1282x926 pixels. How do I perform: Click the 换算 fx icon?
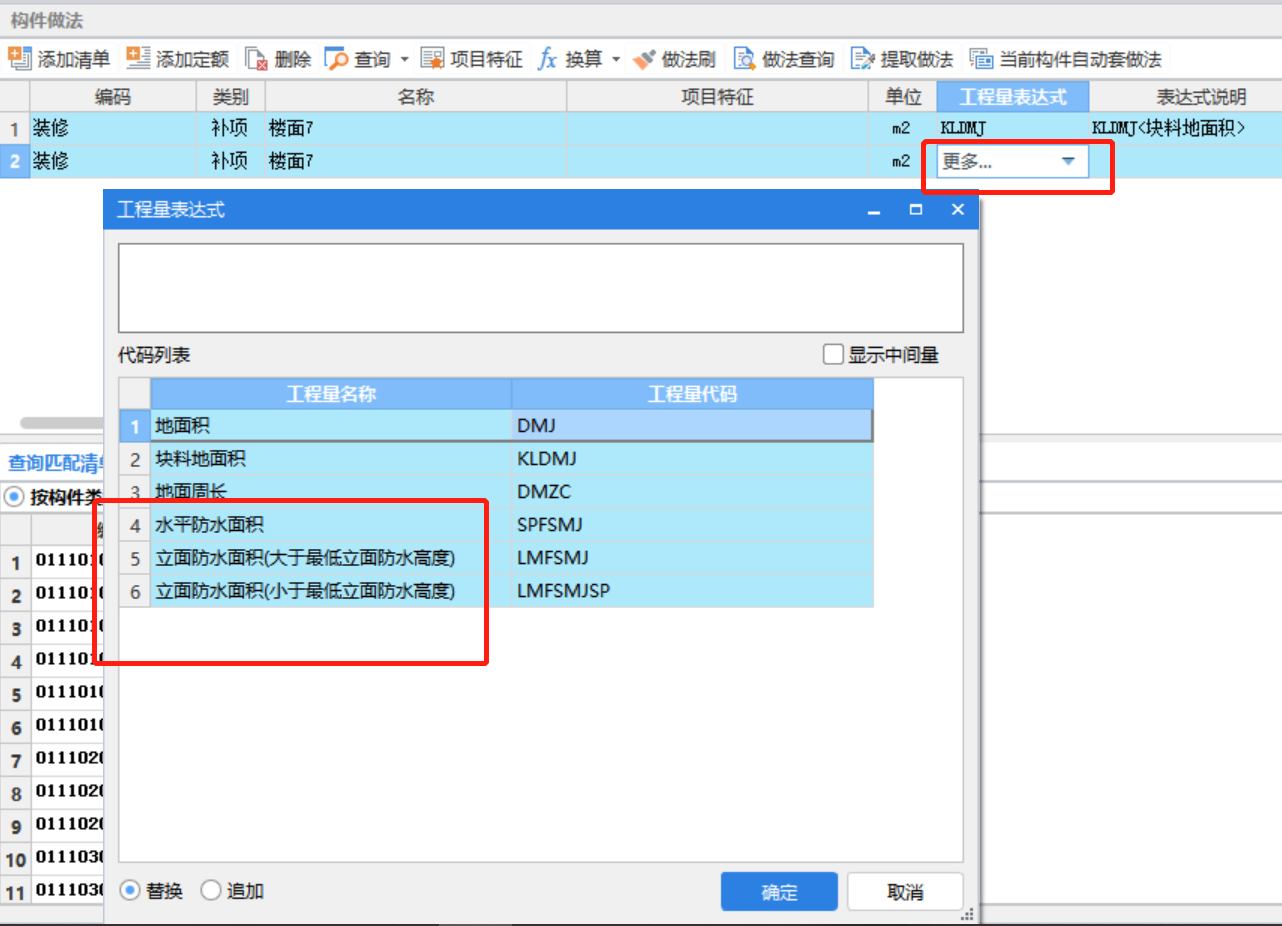click(x=547, y=59)
